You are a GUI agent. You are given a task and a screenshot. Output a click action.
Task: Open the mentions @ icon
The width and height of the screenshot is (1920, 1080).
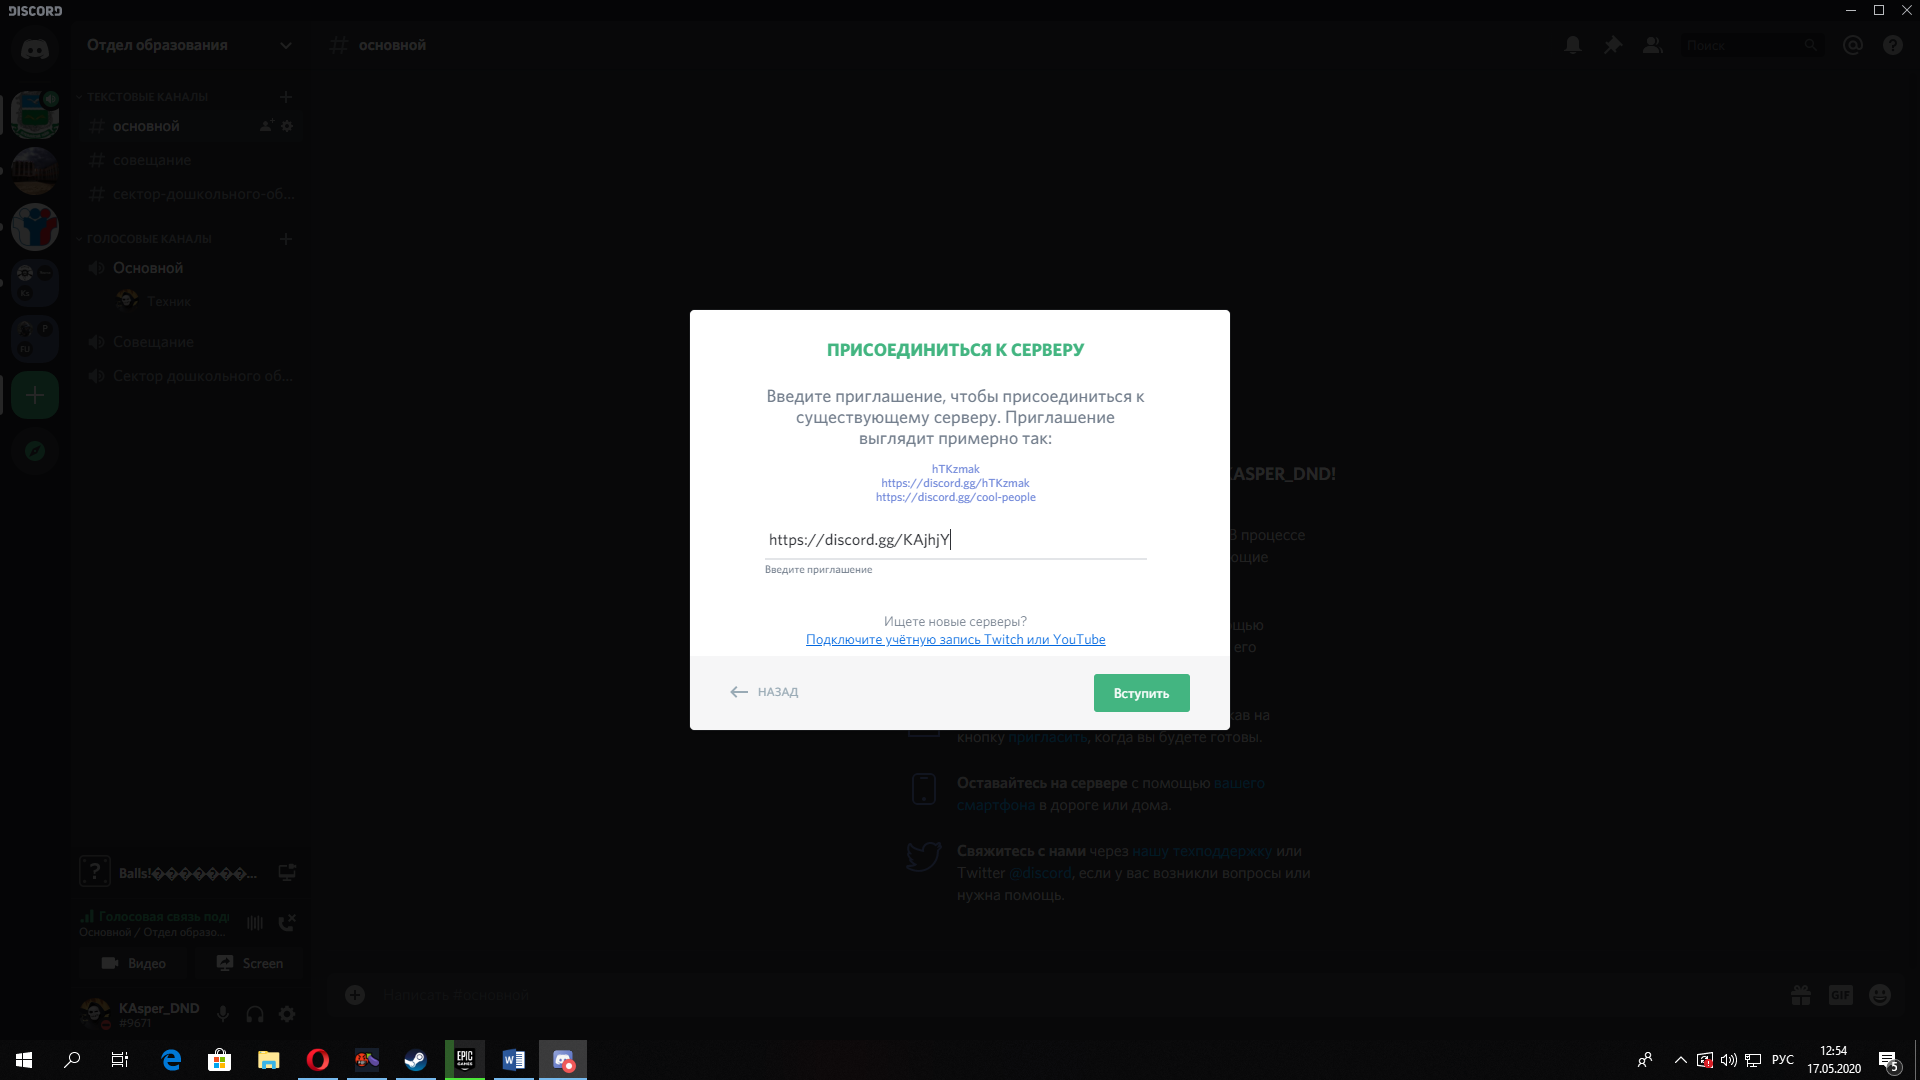(1853, 45)
